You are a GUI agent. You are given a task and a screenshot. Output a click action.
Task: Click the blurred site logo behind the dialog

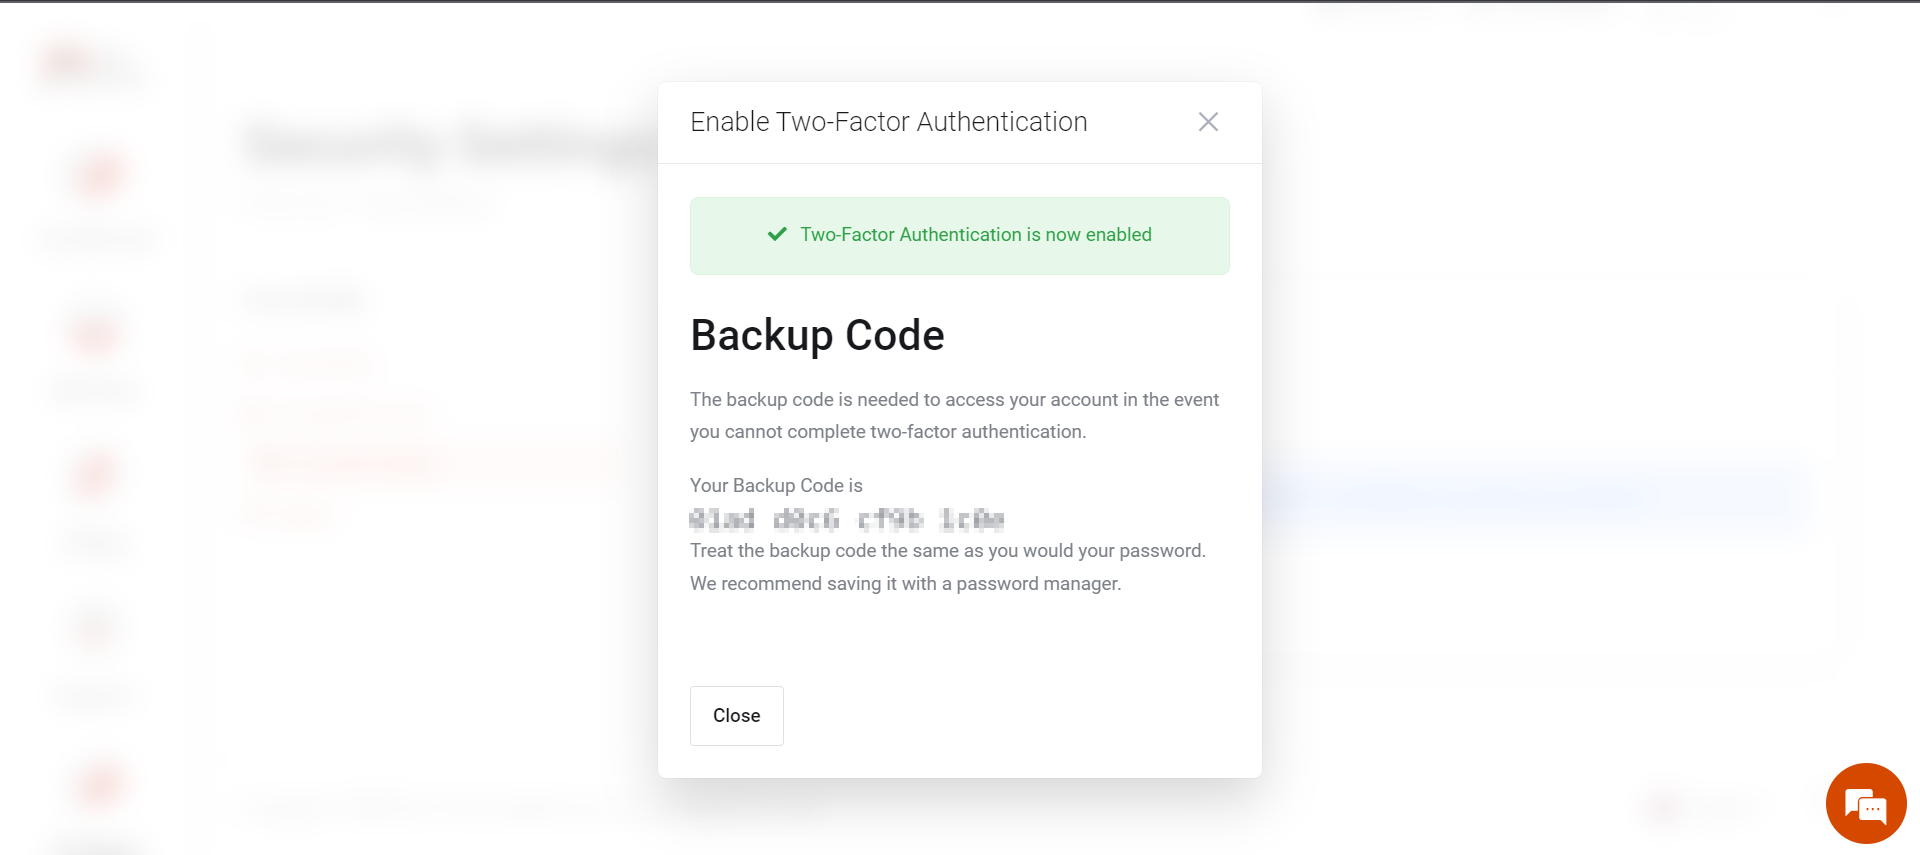pyautogui.click(x=90, y=66)
